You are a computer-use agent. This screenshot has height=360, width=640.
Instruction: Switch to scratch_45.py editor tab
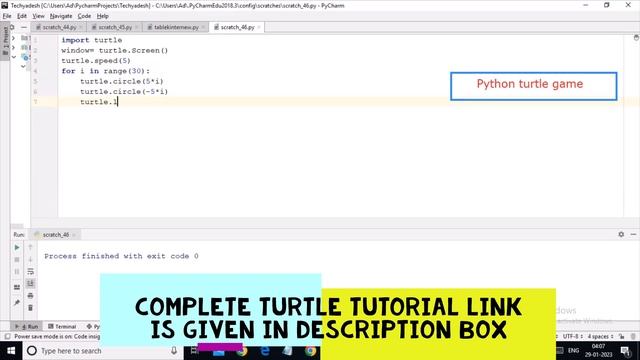point(114,27)
